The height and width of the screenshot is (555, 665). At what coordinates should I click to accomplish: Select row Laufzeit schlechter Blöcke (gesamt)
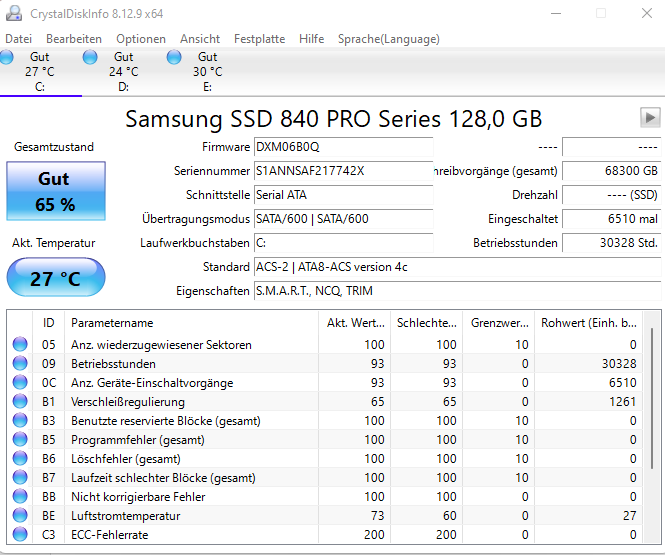325,478
